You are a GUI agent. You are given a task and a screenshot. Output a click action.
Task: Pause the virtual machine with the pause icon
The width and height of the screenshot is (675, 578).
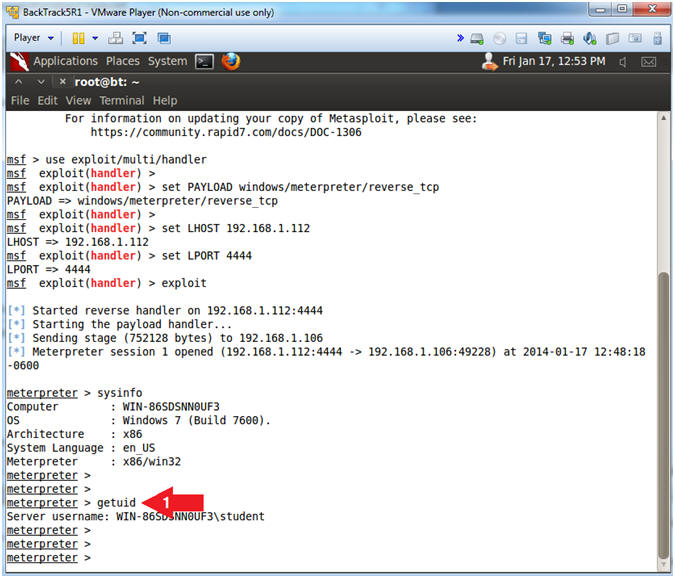coord(78,38)
